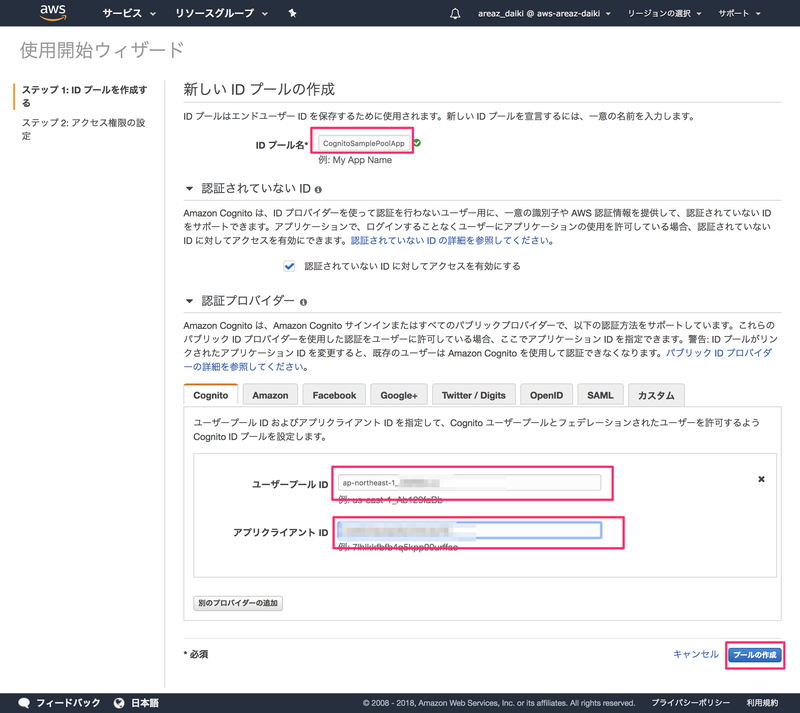
Task: Switch to the Google+ provider tab
Action: click(398, 395)
